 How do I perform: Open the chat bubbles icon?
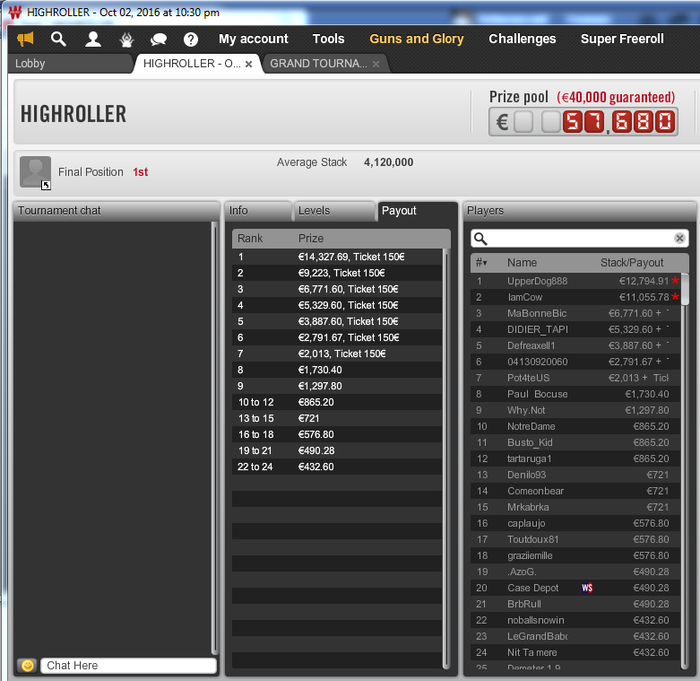pos(158,40)
